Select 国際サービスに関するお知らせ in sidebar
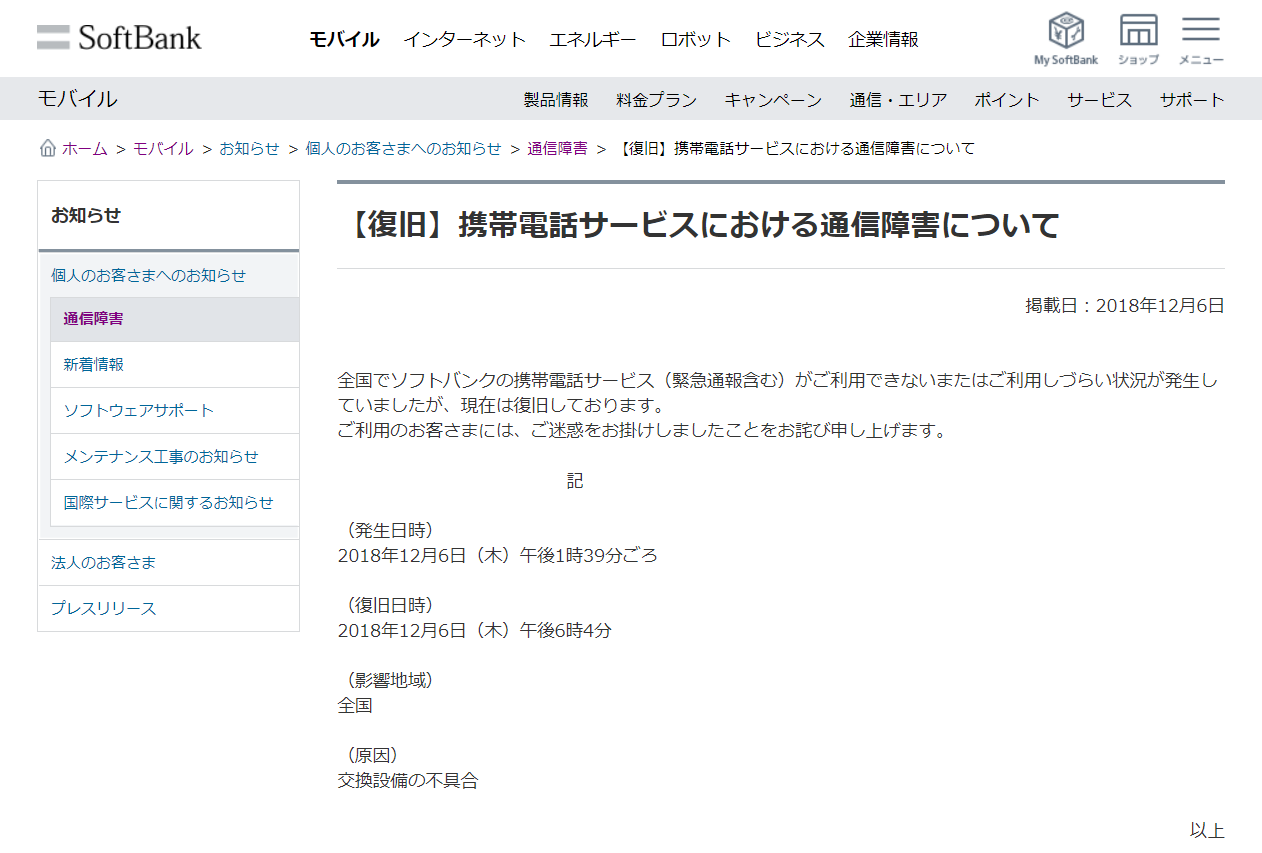1262x853 pixels. tap(174, 503)
